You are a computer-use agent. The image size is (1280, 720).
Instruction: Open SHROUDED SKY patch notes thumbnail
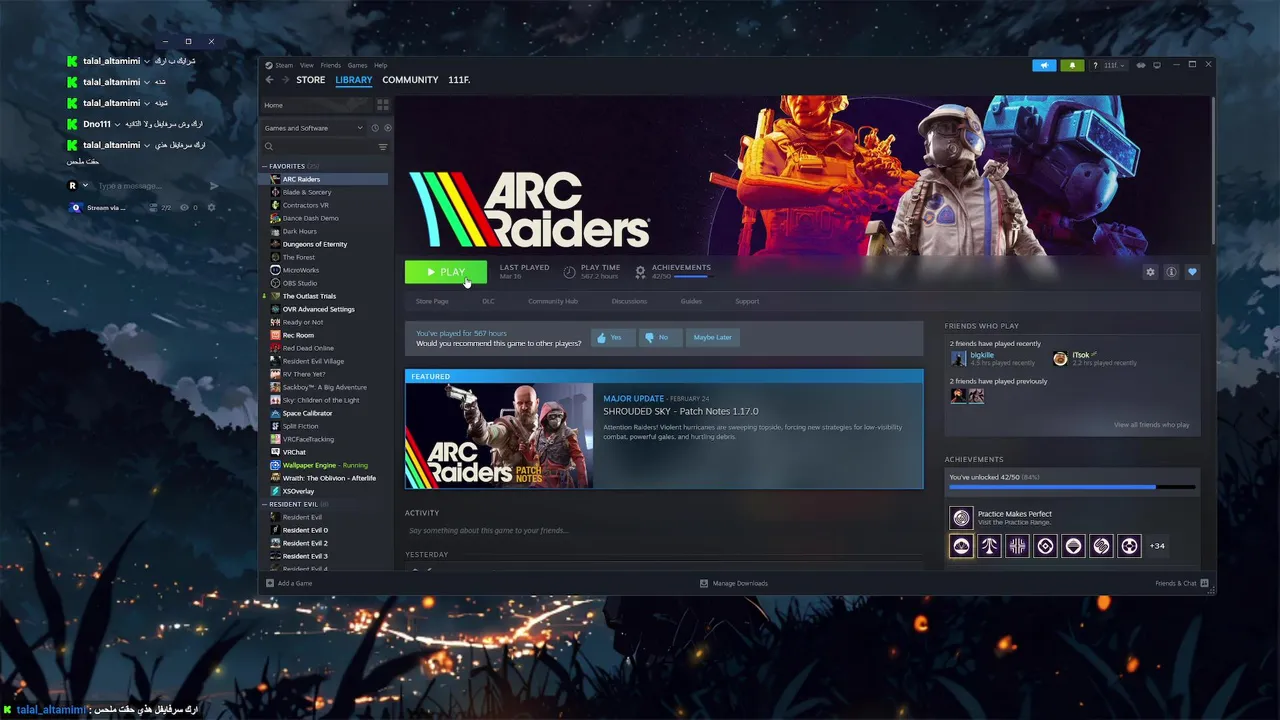point(499,436)
